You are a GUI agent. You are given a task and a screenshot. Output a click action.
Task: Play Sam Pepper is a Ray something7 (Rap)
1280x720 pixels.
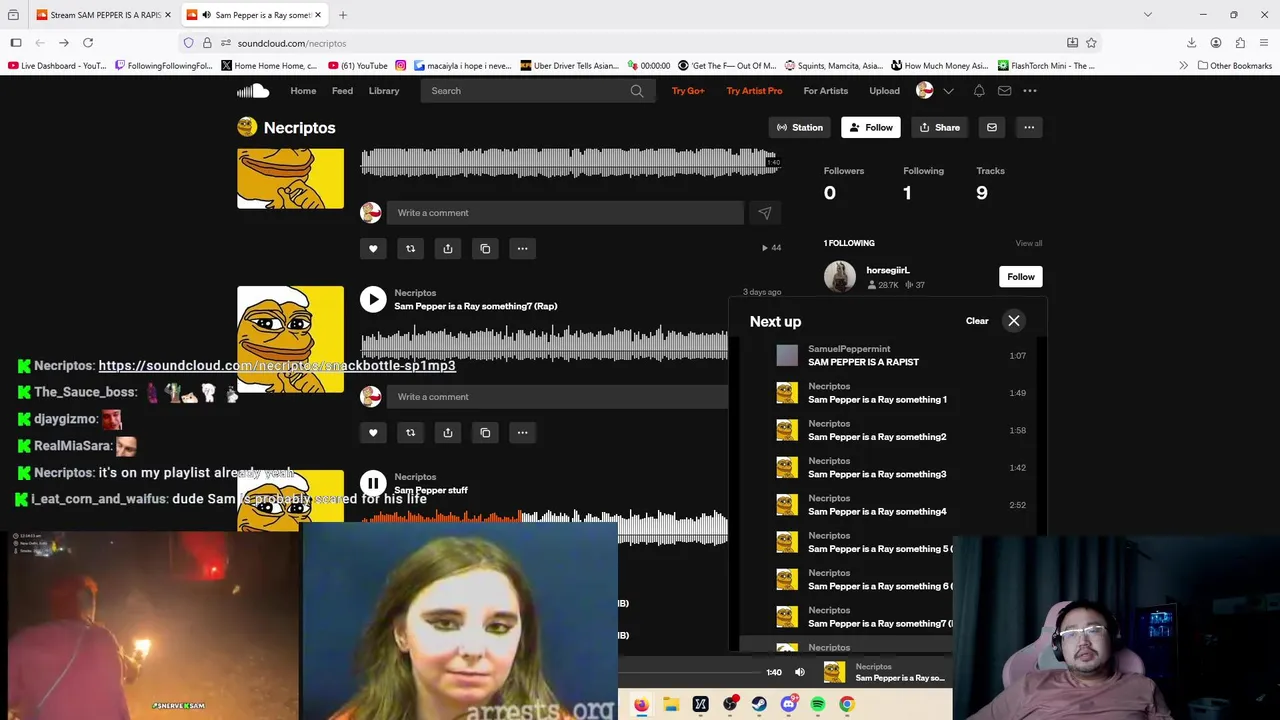coord(373,299)
